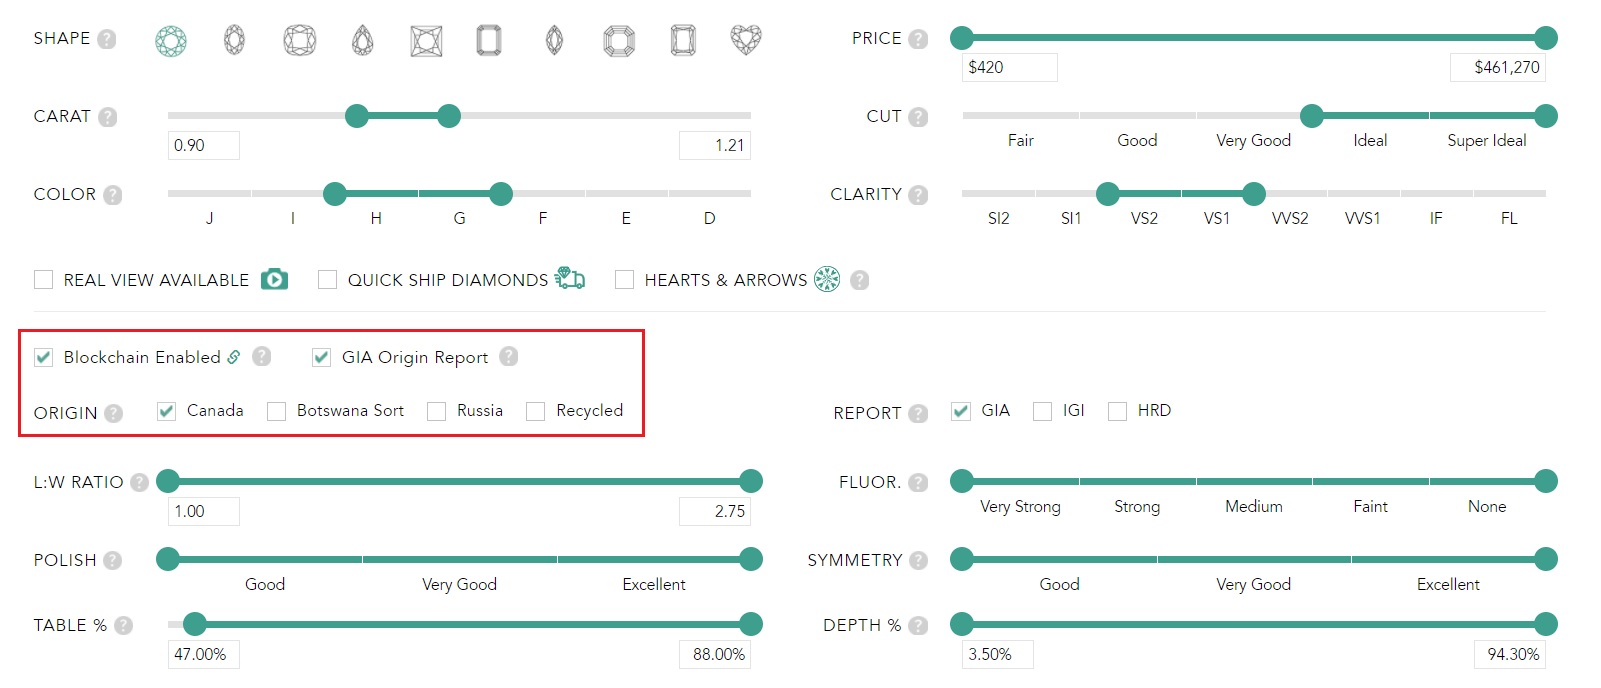
Task: Pick the Pear diamond shape
Action: point(363,40)
